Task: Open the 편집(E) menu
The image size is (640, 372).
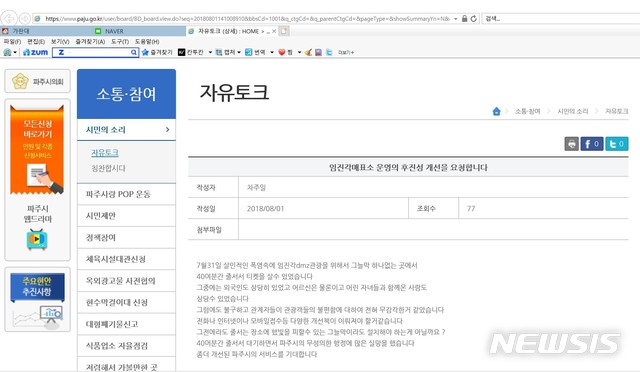Action: [36, 42]
